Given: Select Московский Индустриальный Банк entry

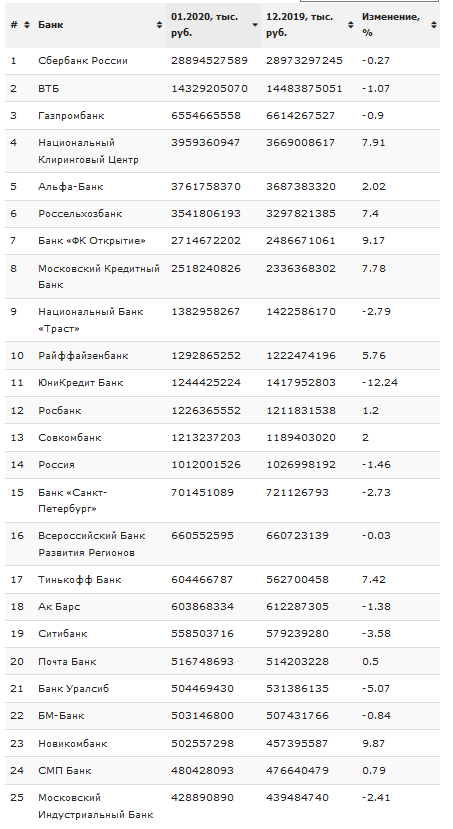Looking at the screenshot, I should [96, 806].
